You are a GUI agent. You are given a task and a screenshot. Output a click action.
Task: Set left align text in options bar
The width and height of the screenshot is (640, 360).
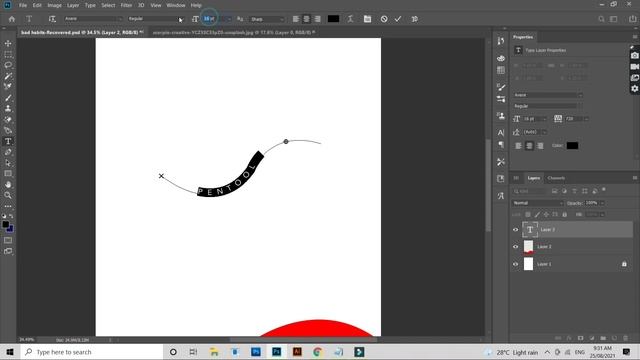pos(296,19)
